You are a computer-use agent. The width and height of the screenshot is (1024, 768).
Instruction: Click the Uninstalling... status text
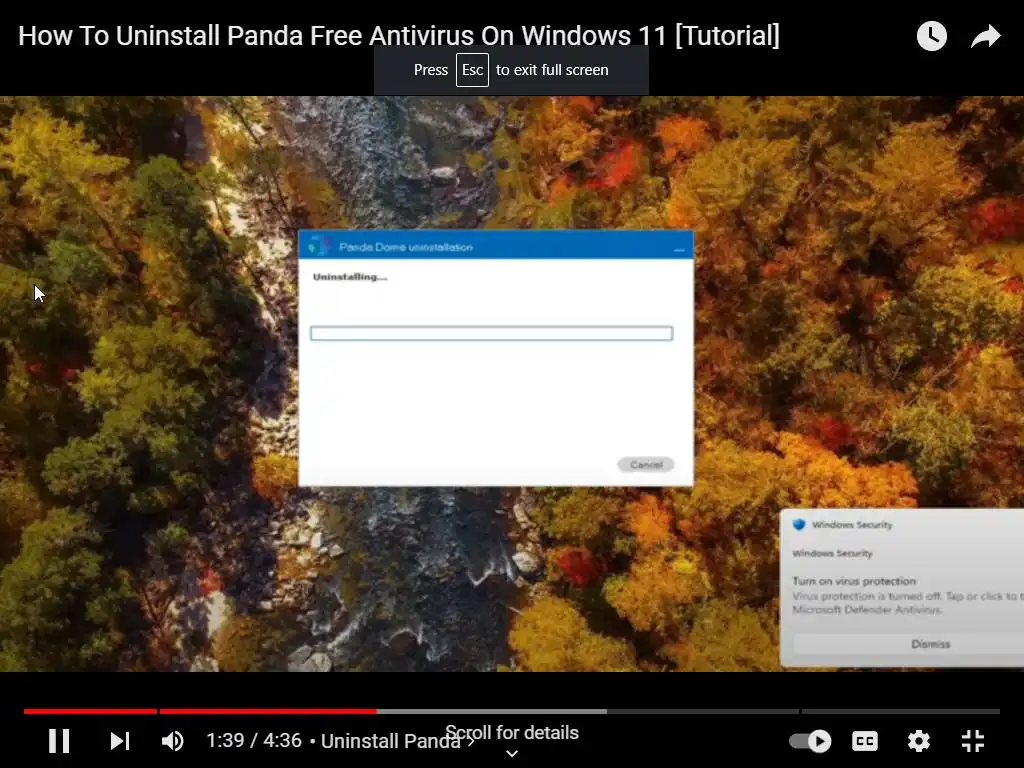350,277
